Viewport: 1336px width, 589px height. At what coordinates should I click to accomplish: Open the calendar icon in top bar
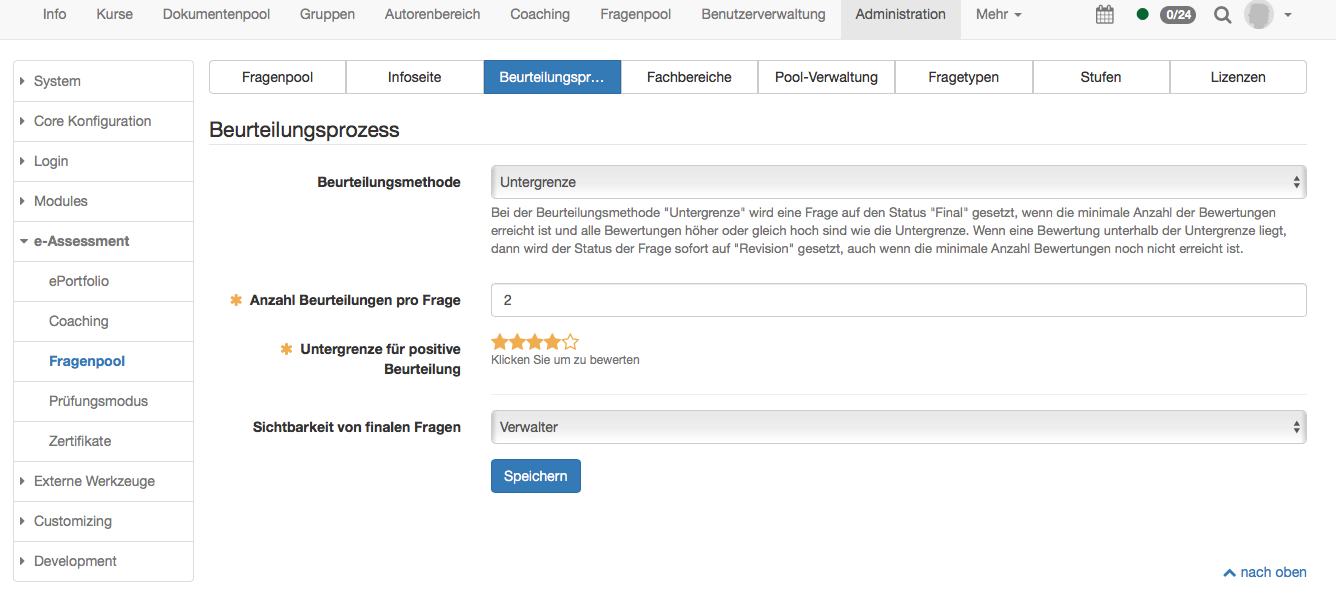point(1105,15)
